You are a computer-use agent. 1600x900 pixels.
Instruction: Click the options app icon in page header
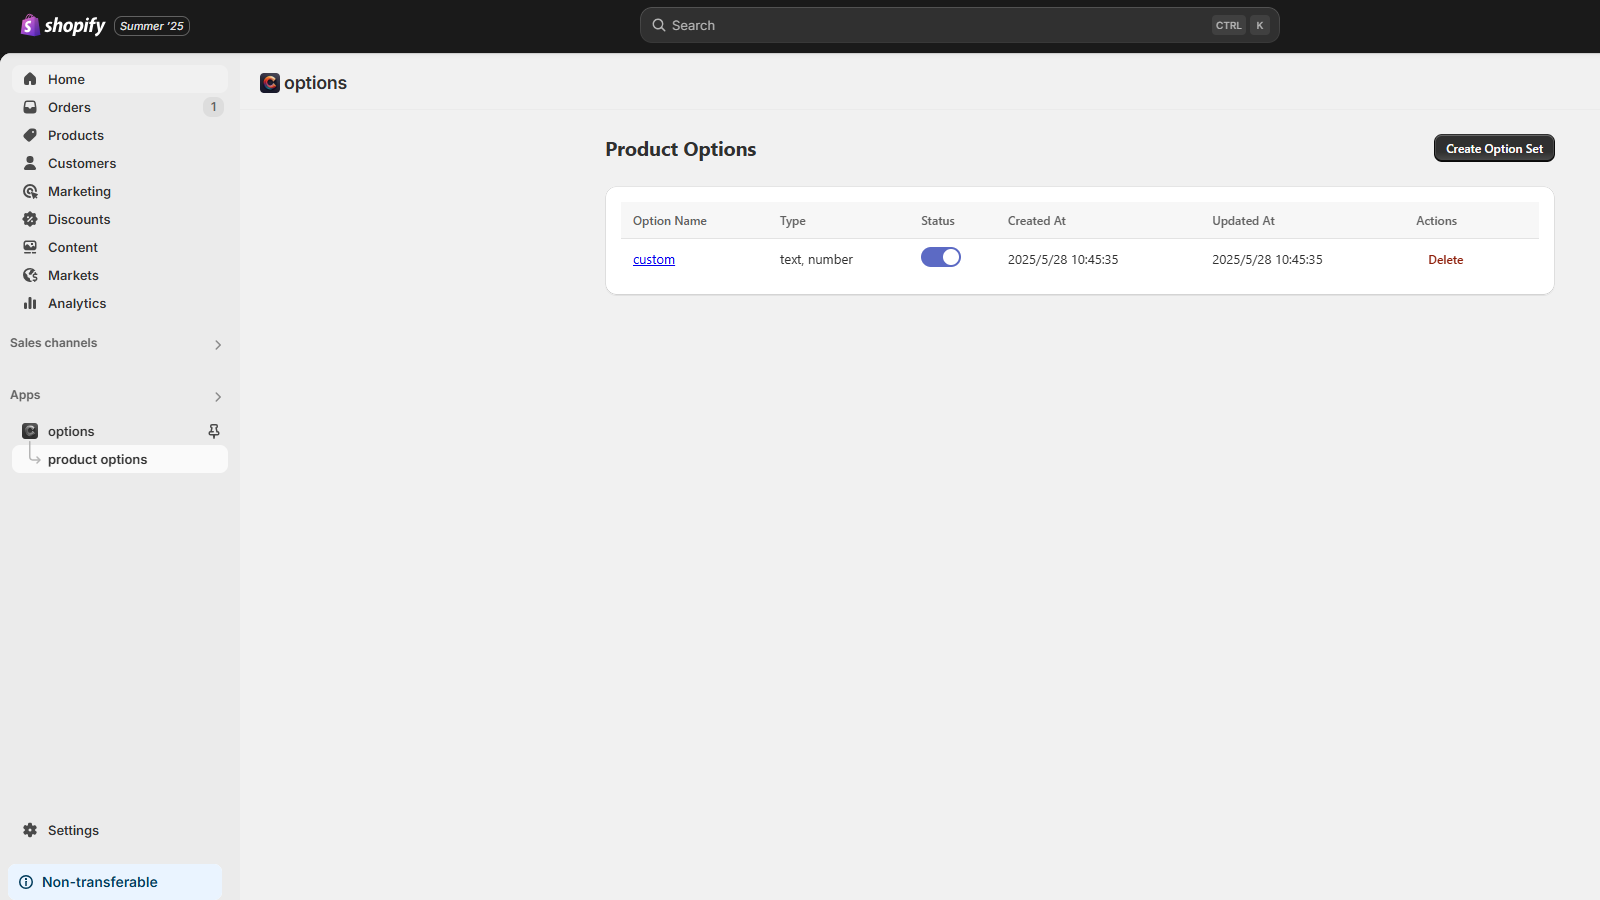[270, 83]
